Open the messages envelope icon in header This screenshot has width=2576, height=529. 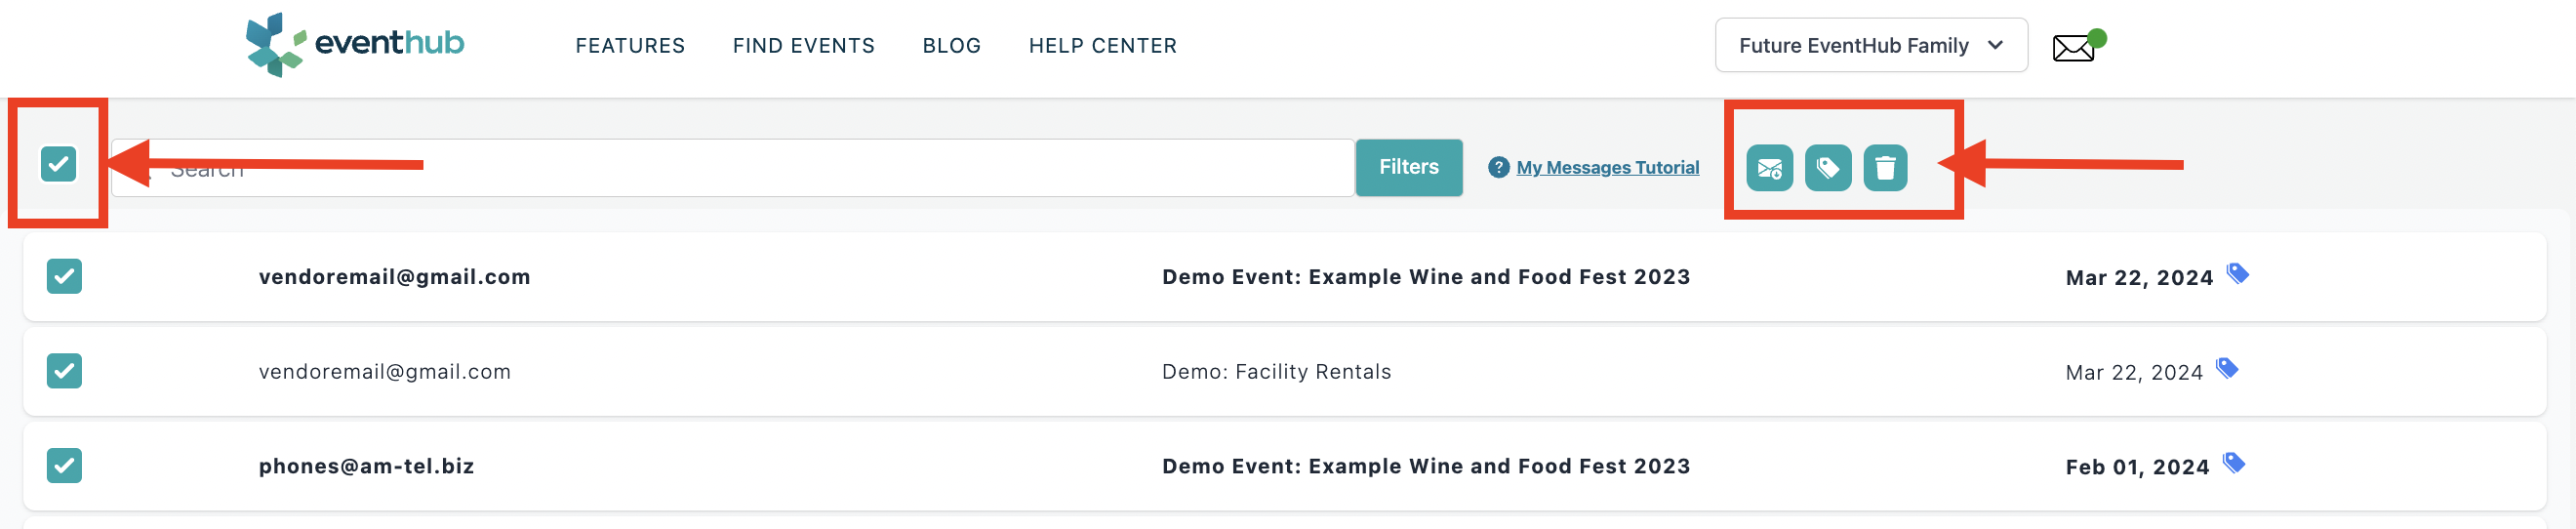2073,47
